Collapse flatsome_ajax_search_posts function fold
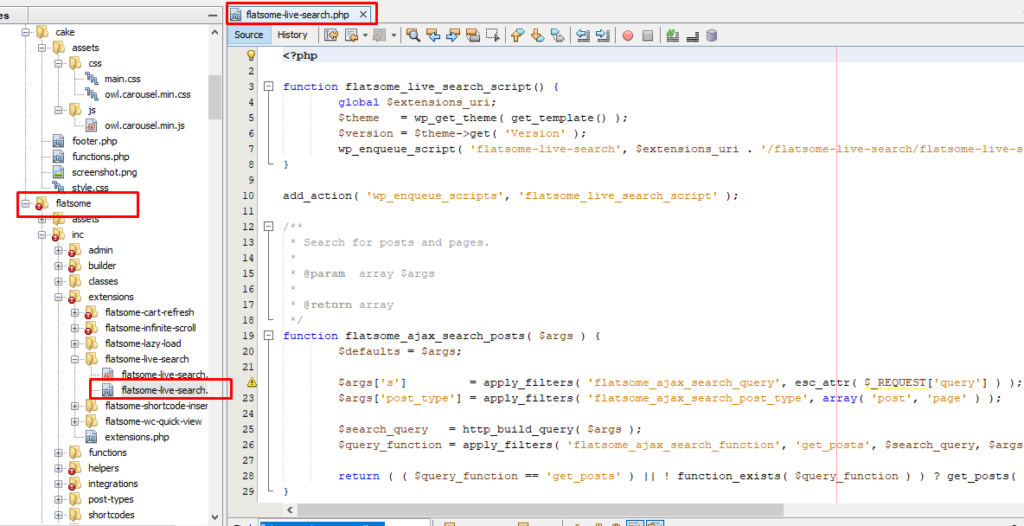 pyautogui.click(x=267, y=336)
